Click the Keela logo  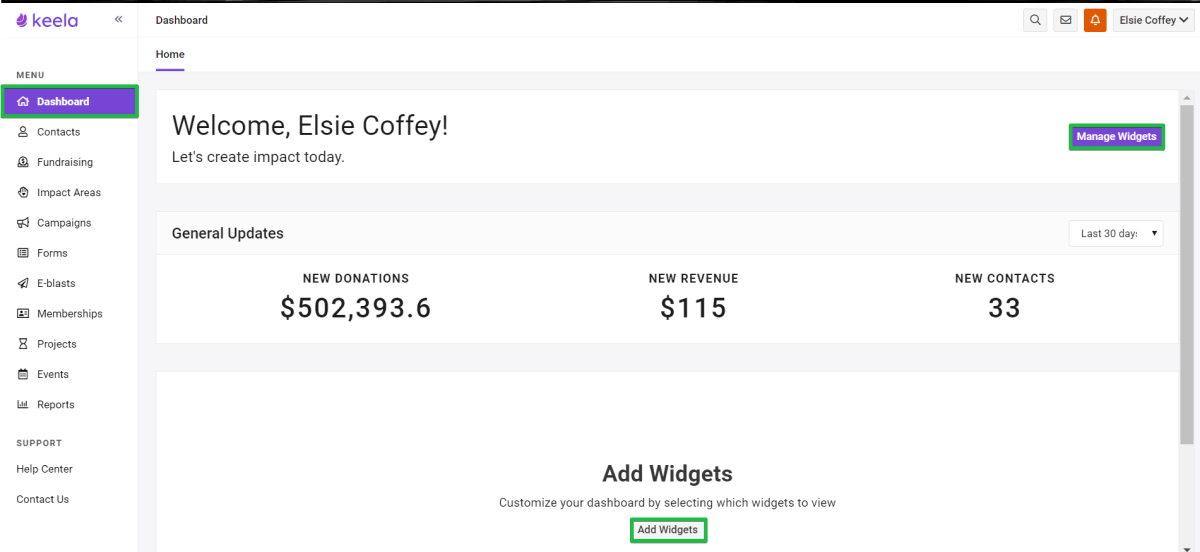click(x=47, y=20)
